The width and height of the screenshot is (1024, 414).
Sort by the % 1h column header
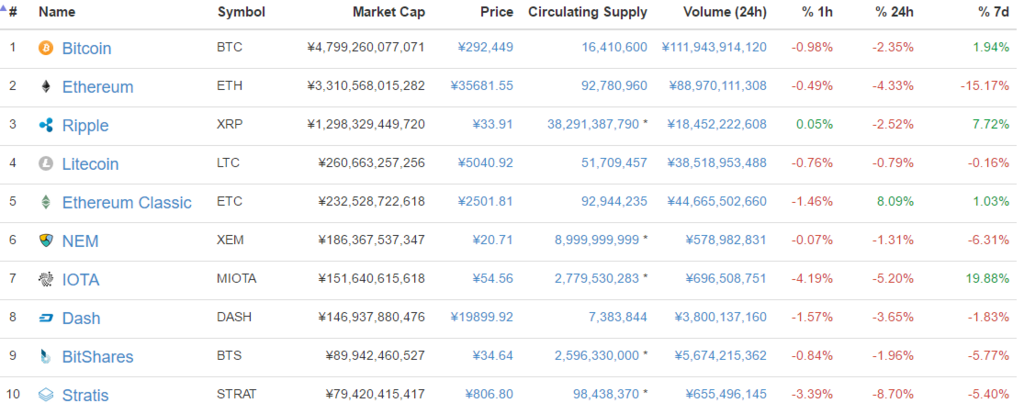[x=816, y=12]
